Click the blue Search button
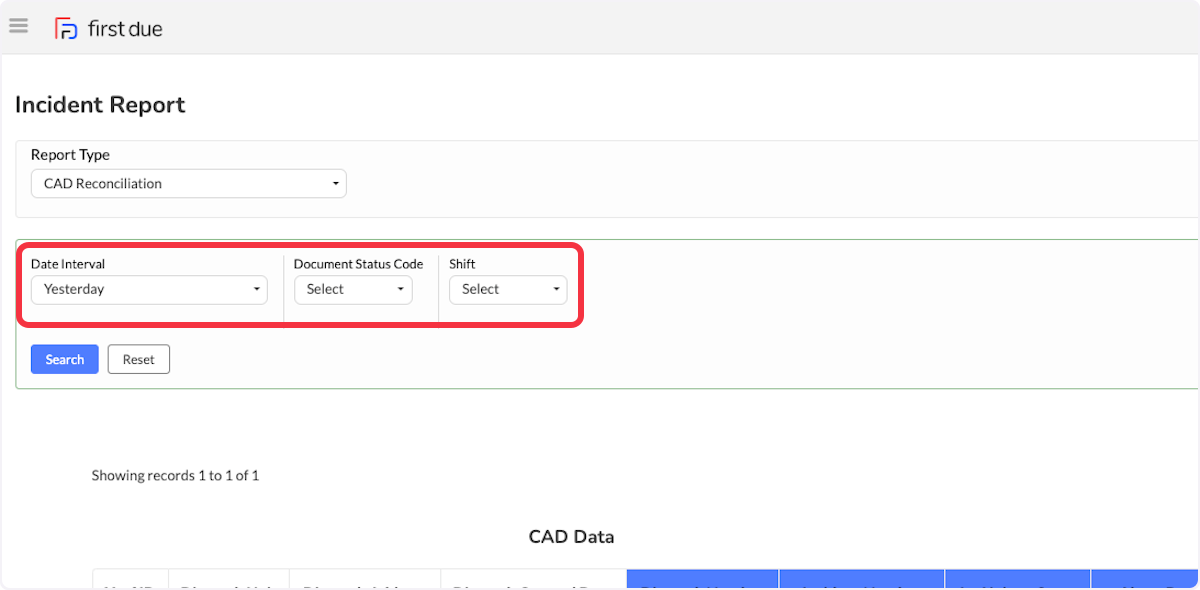The width and height of the screenshot is (1200, 590). (x=65, y=359)
